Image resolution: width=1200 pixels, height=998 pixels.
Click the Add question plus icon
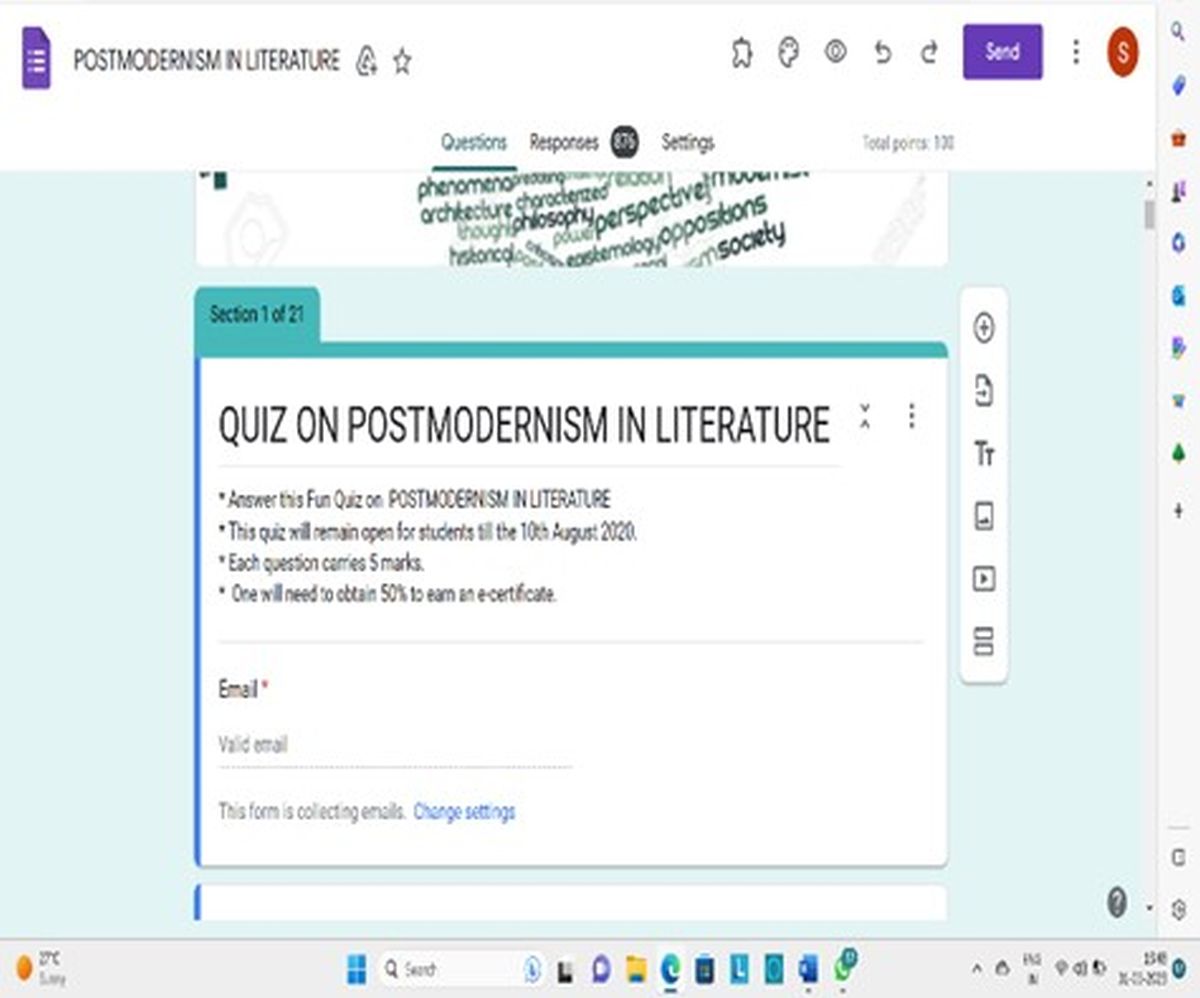tap(984, 328)
